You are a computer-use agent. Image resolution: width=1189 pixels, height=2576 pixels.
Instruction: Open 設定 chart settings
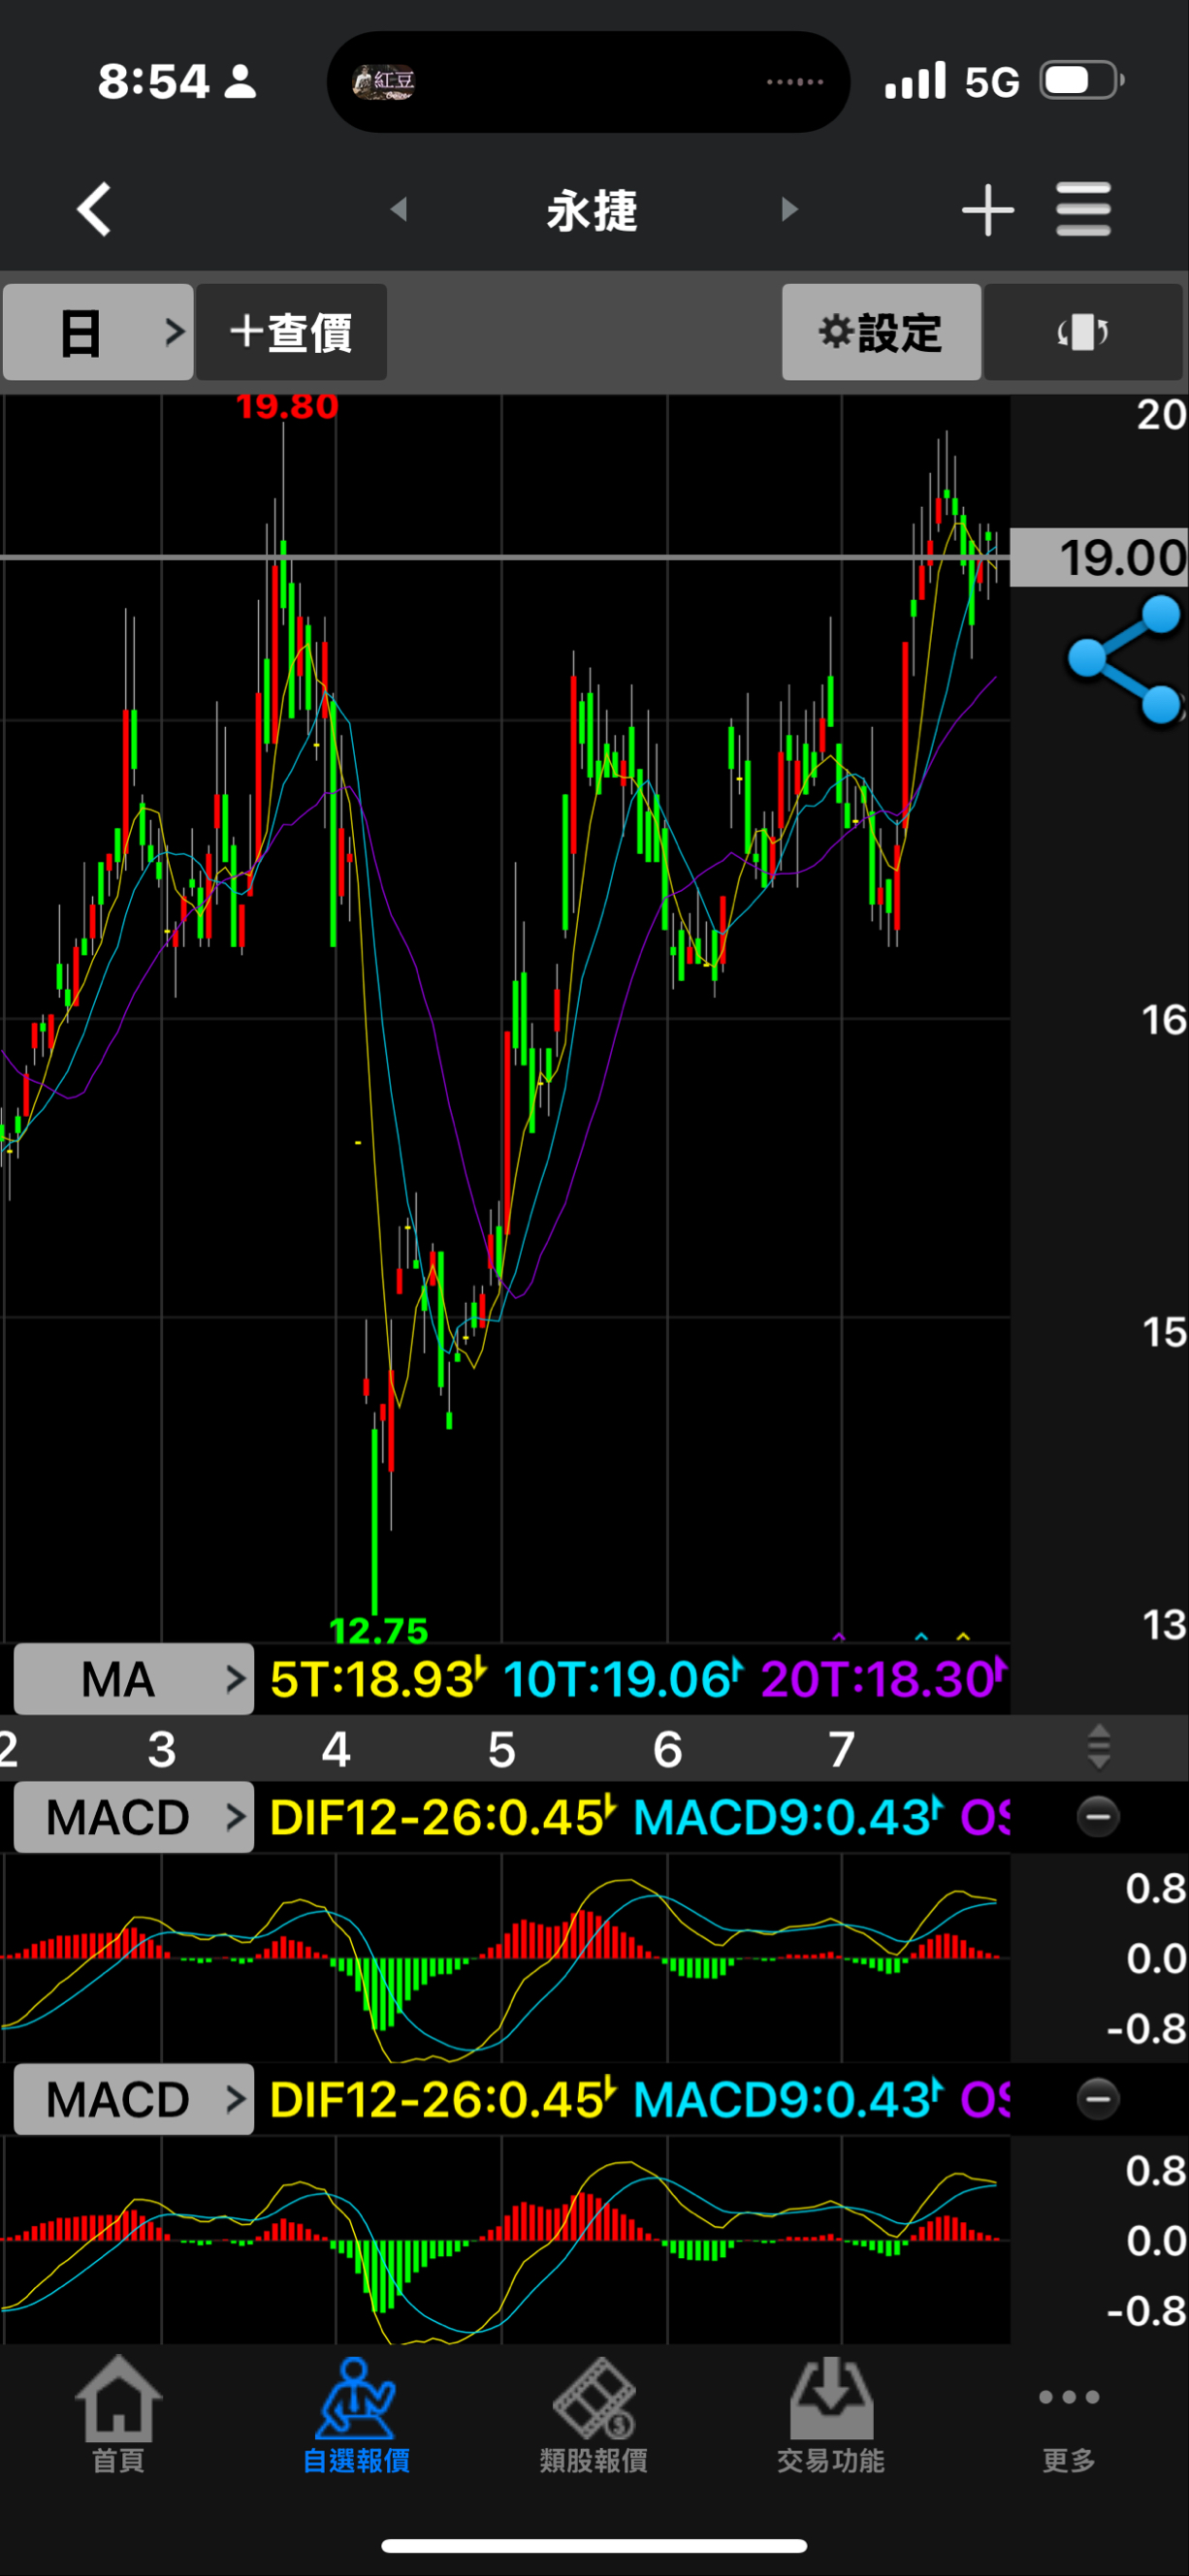(x=881, y=332)
